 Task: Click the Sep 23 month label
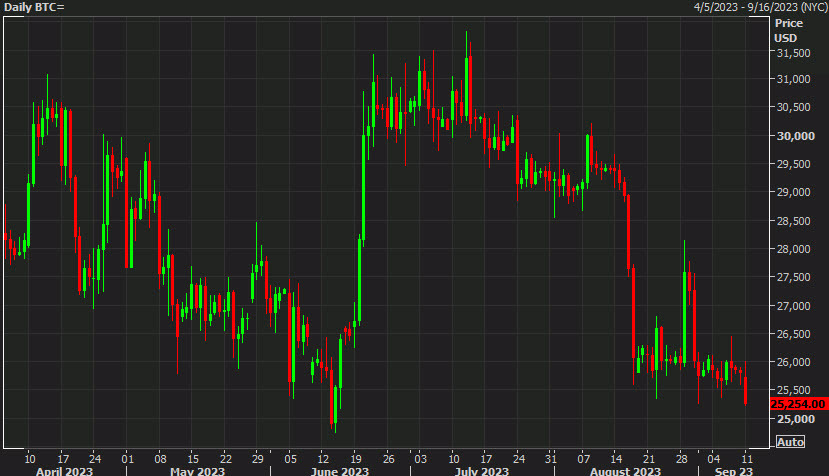734,471
